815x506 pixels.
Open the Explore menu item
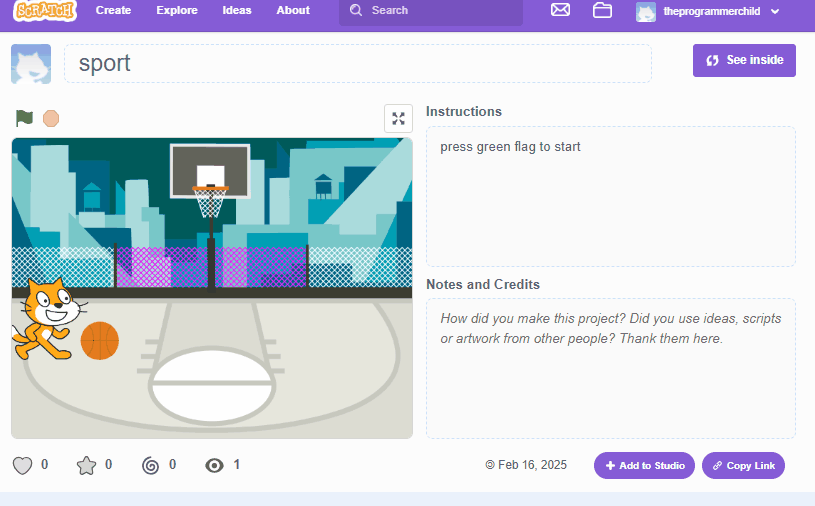point(177,10)
